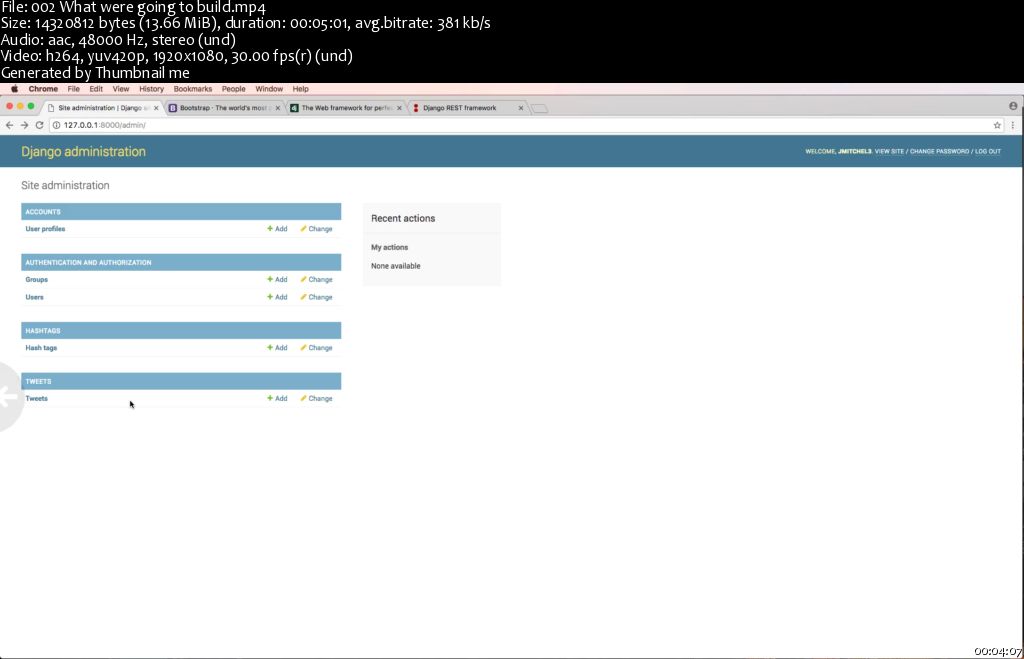
Task: Open the People menu
Action: (x=233, y=89)
